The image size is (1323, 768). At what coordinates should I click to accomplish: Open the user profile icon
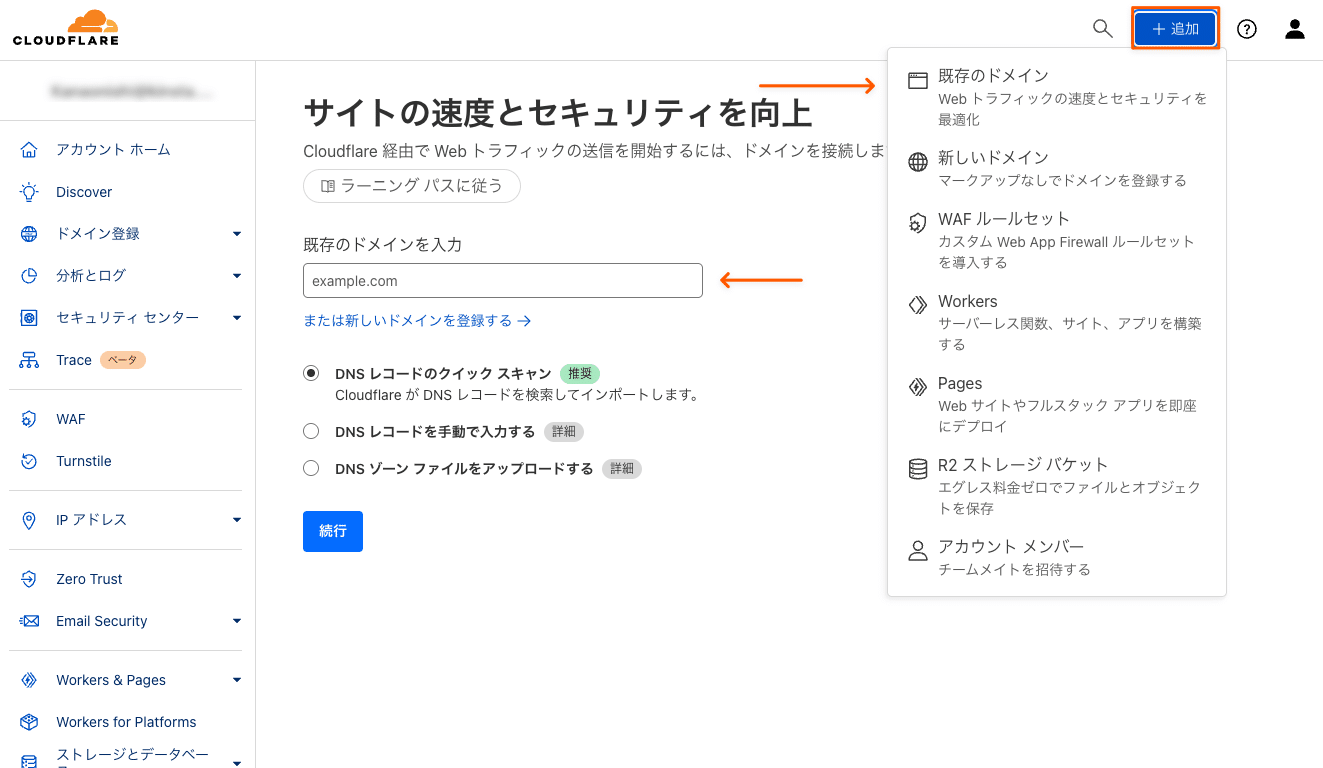point(1295,29)
